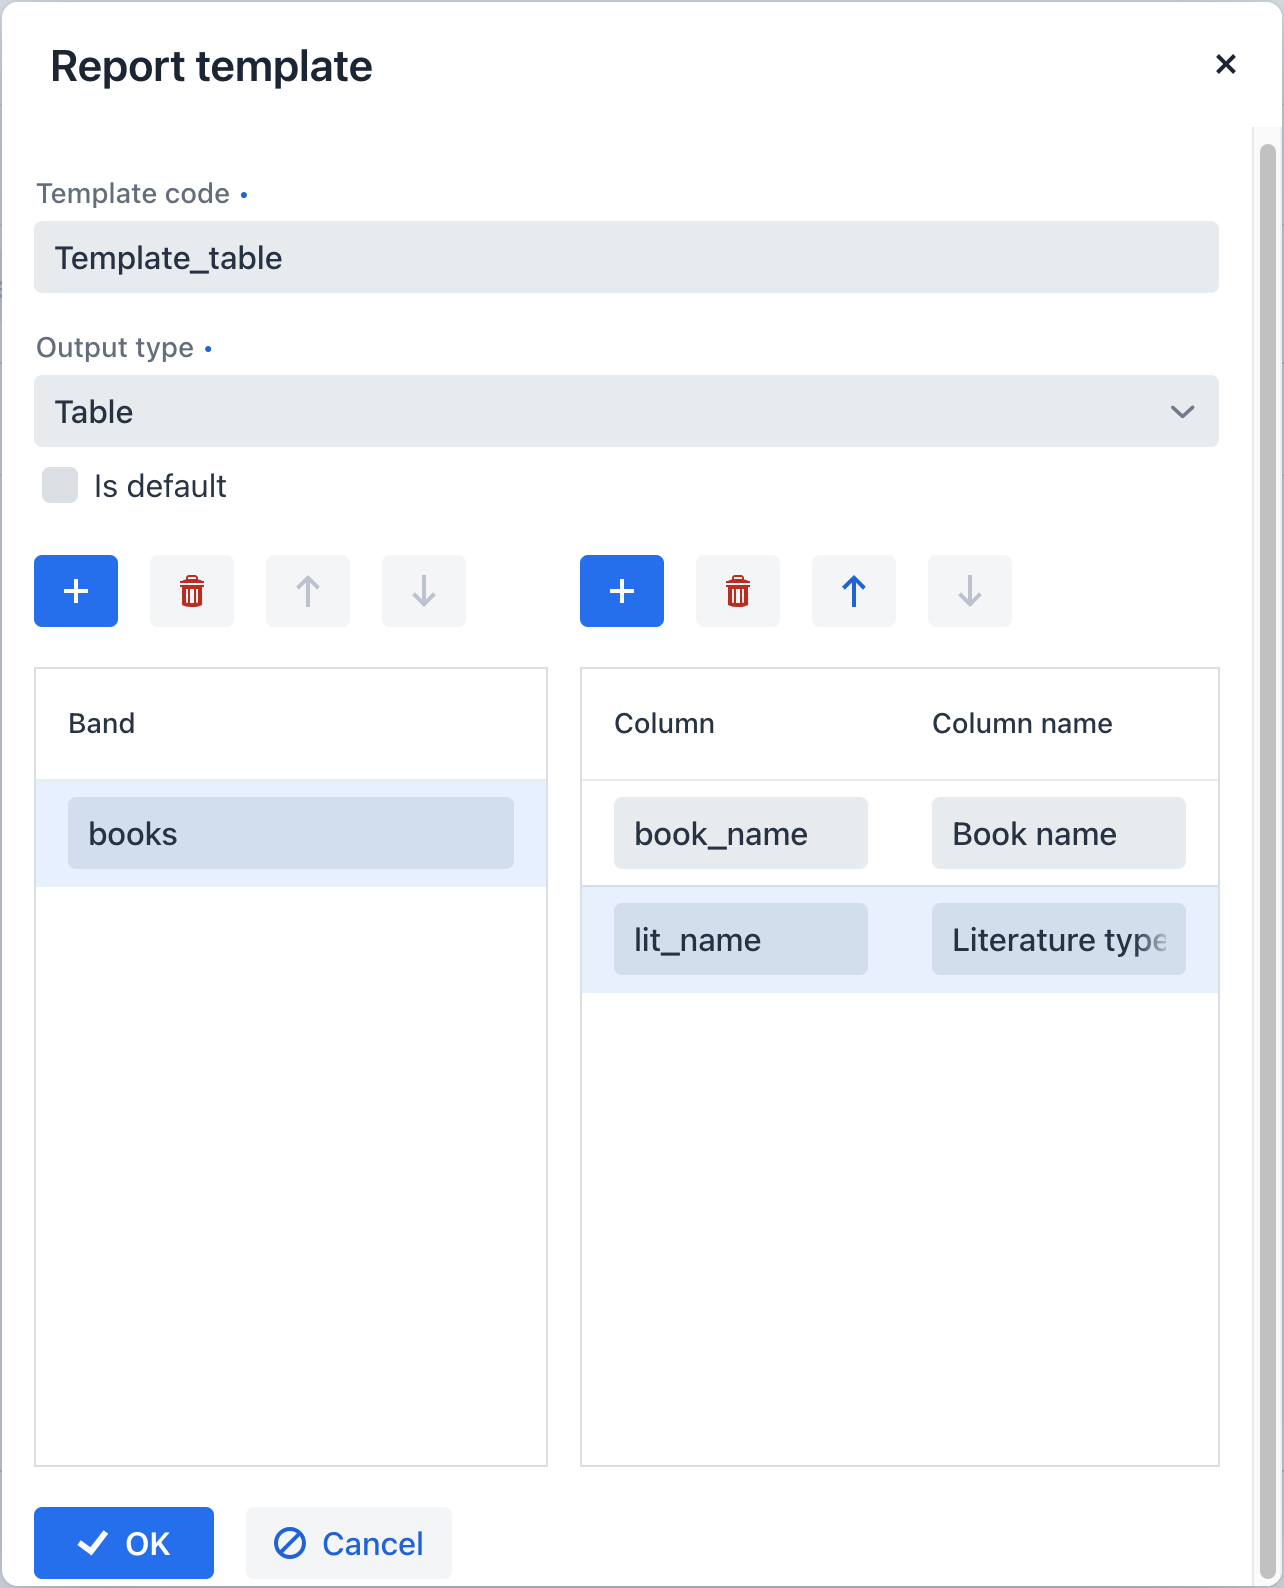1284x1588 pixels.
Task: Edit the Template code field
Action: point(626,257)
